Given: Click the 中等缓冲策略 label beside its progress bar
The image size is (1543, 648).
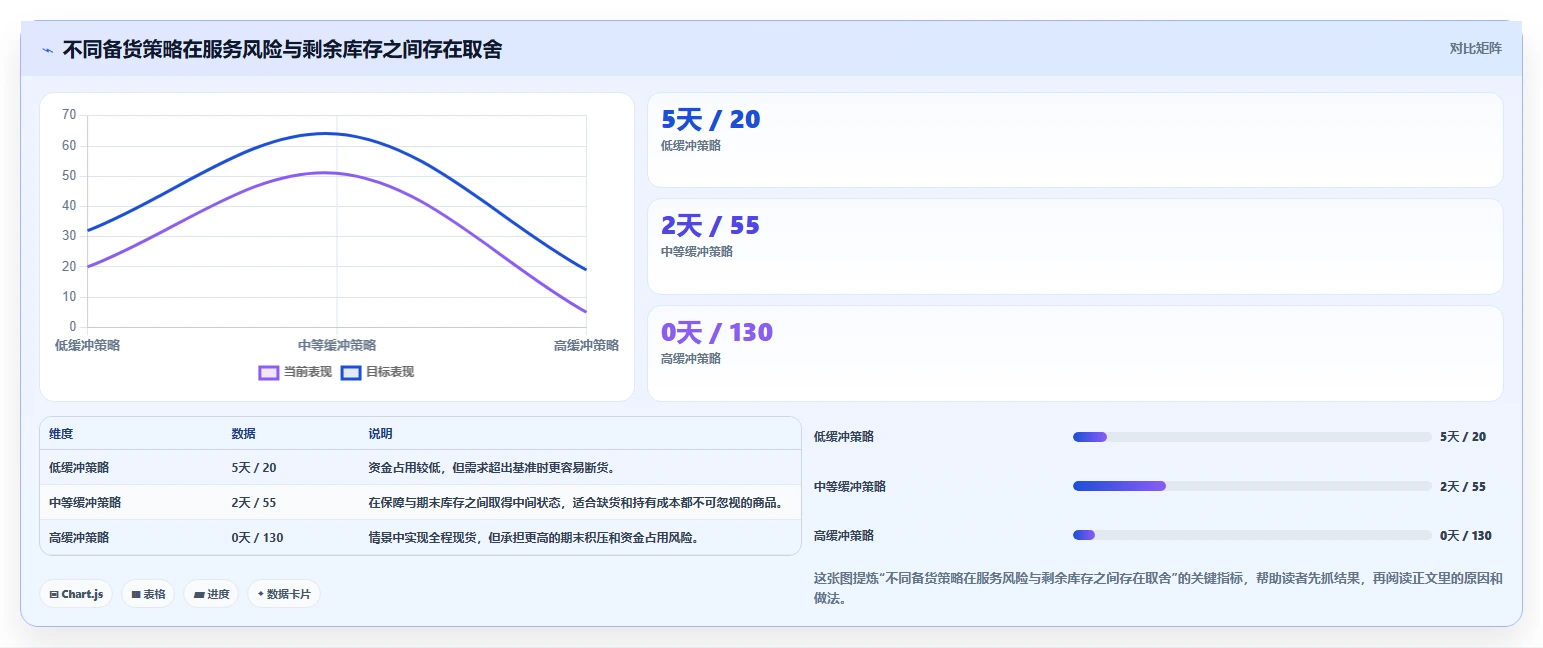Looking at the screenshot, I should coord(850,486).
